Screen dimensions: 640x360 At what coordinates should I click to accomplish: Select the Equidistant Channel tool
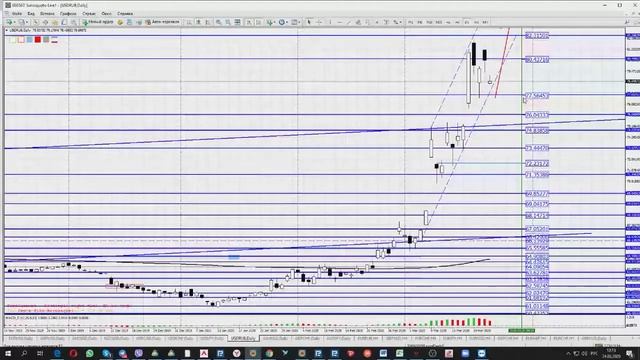coord(358,22)
